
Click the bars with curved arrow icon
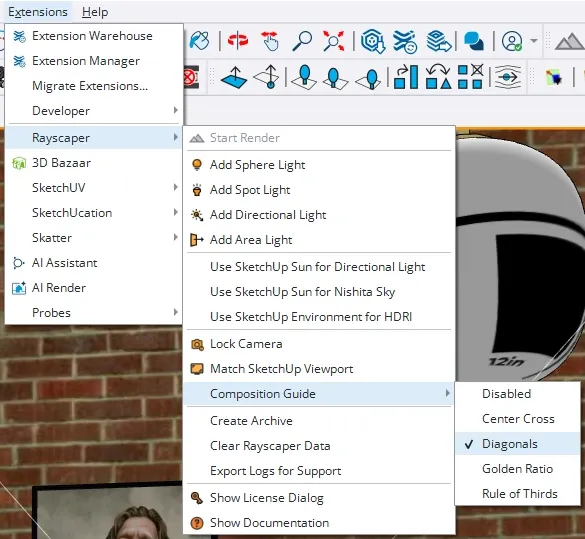(x=406, y=77)
